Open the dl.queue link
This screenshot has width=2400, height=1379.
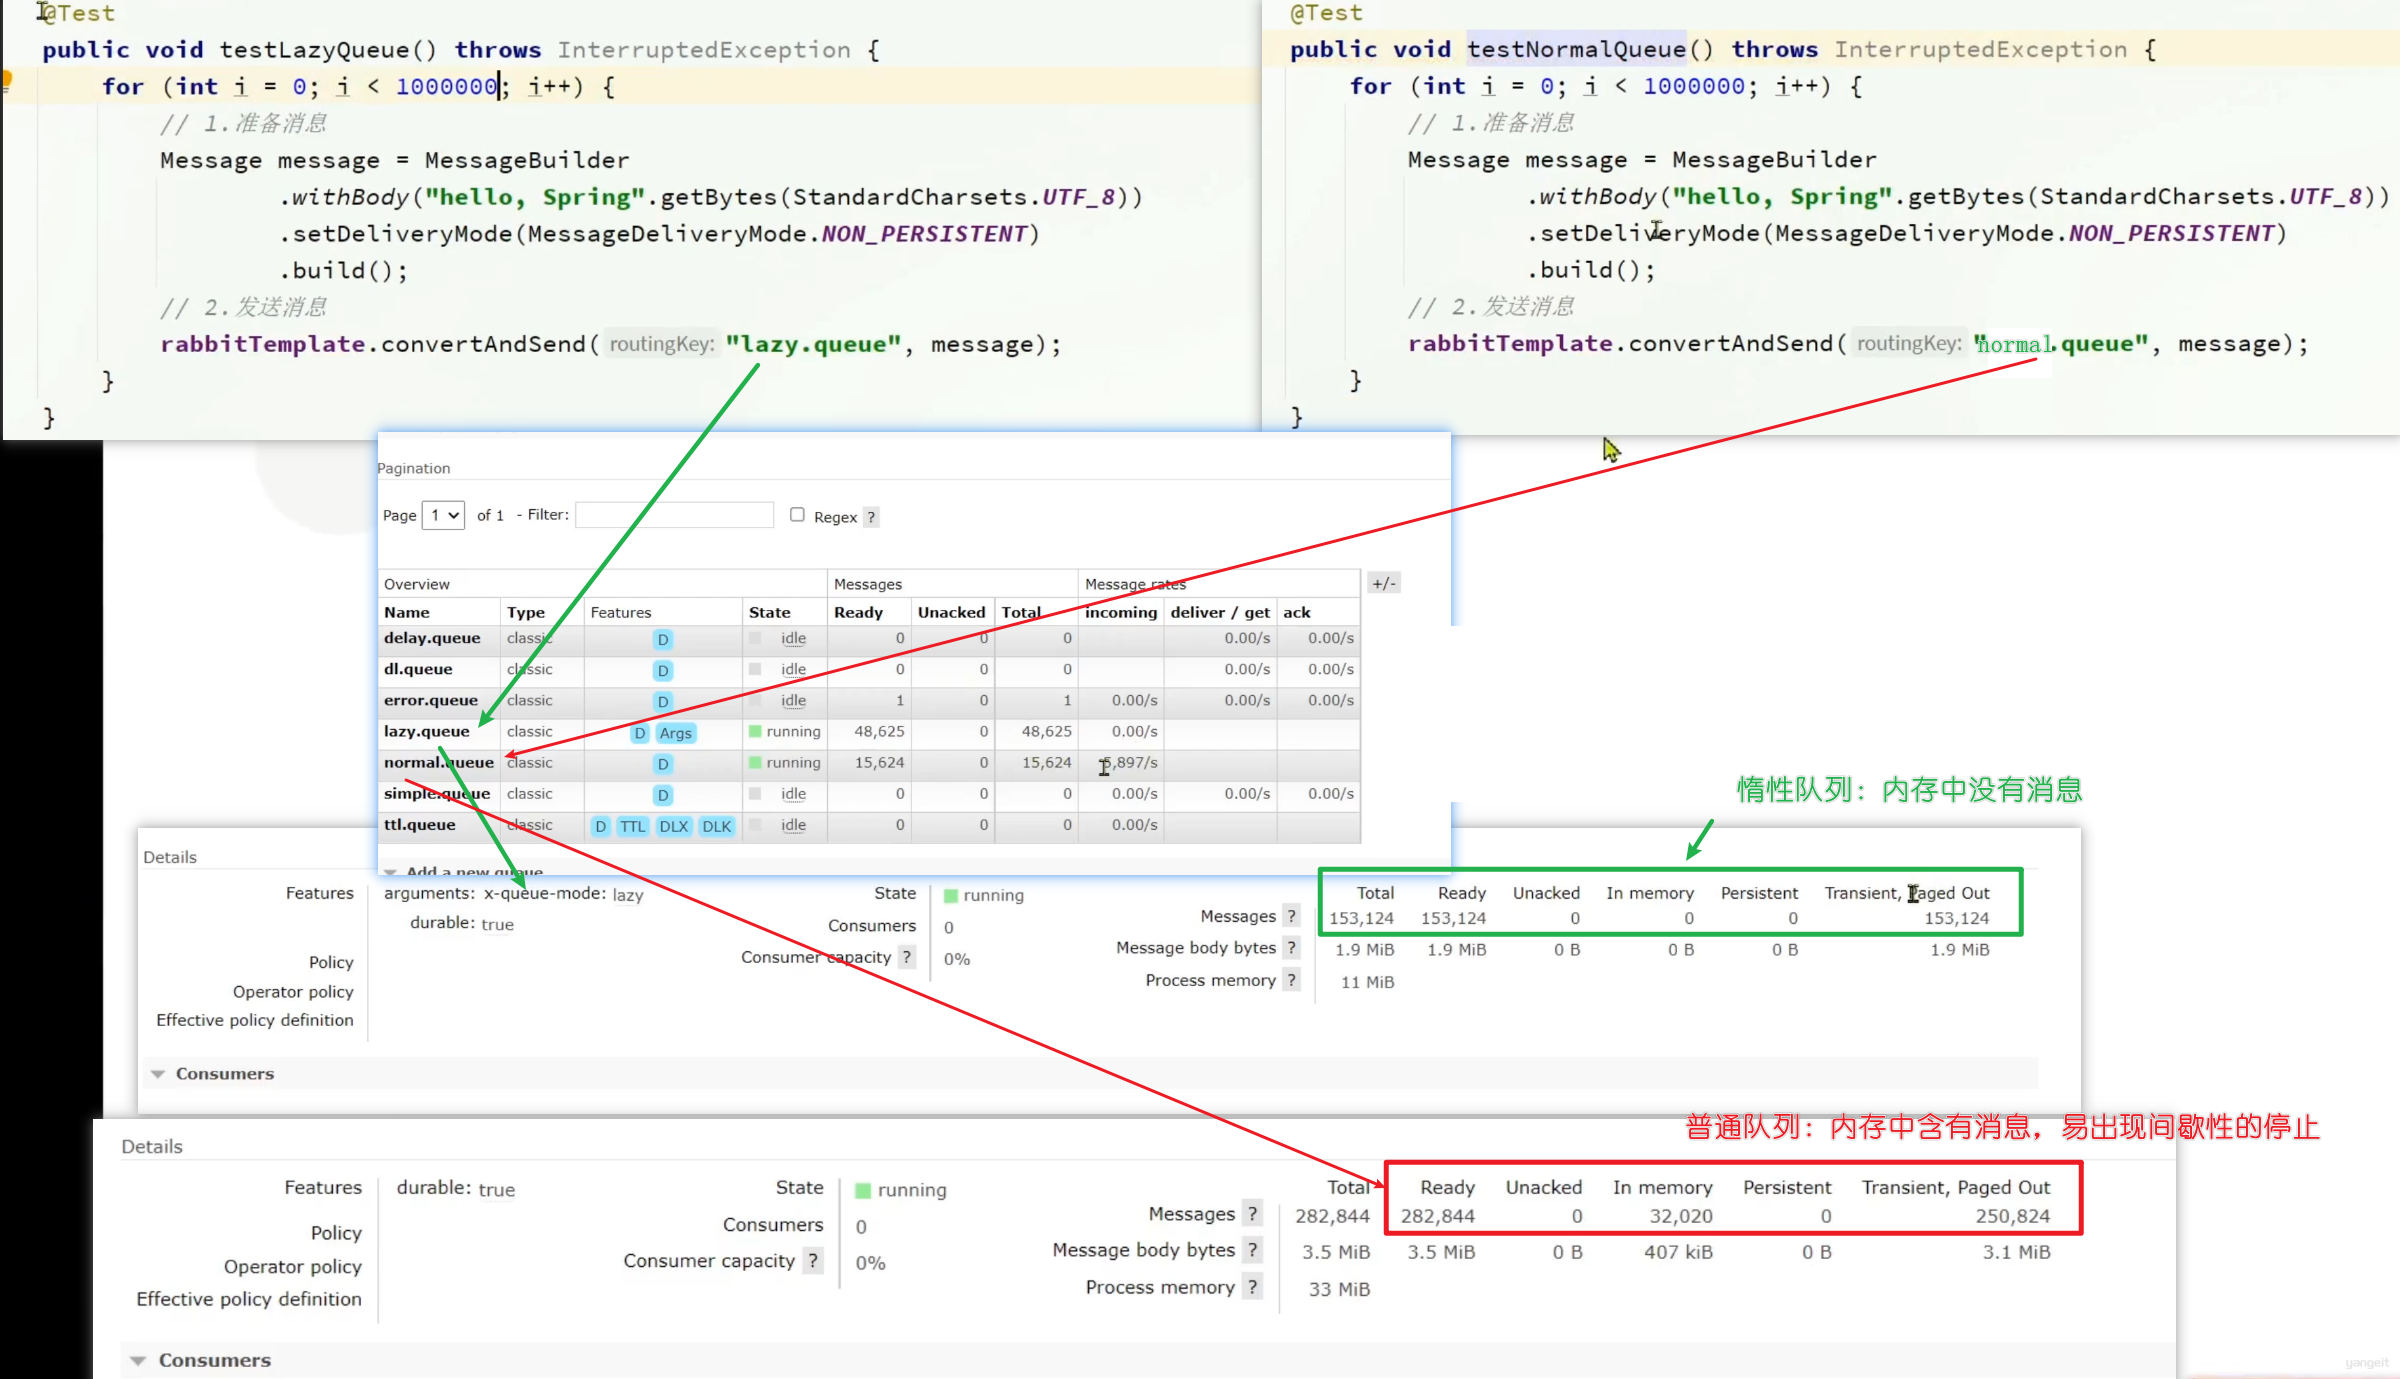pos(418,669)
